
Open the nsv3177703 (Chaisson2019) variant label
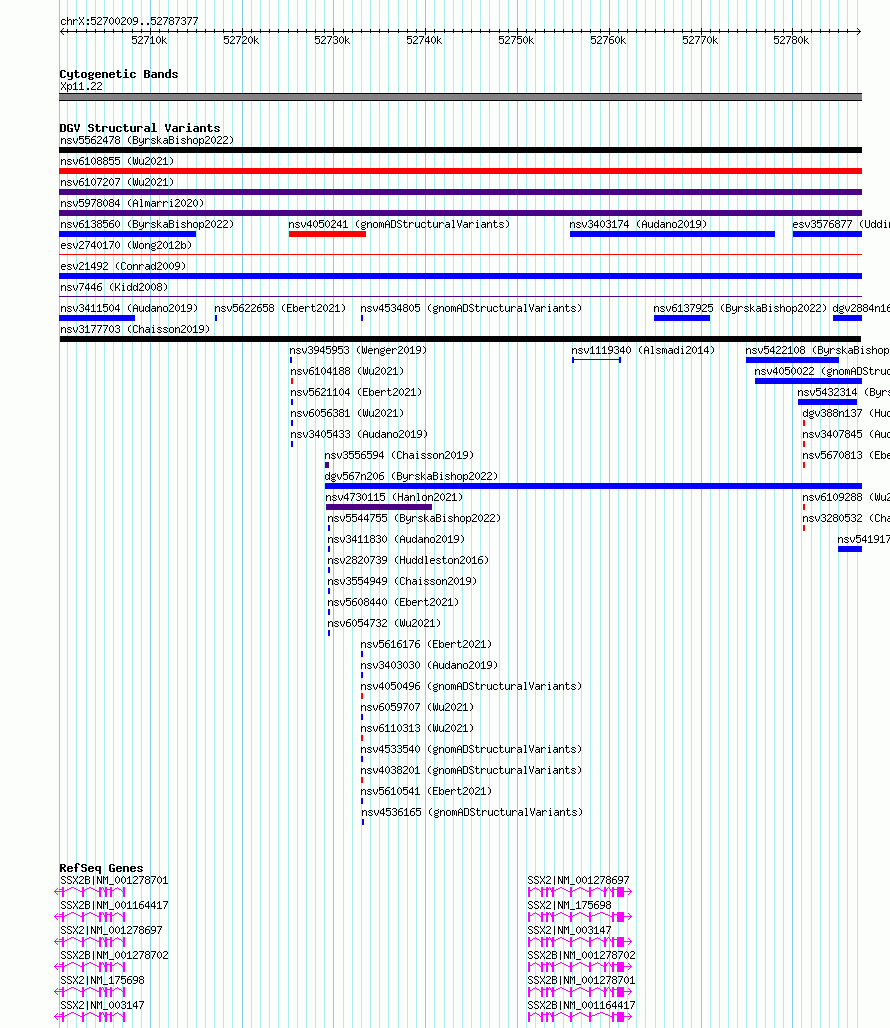[x=135, y=329]
